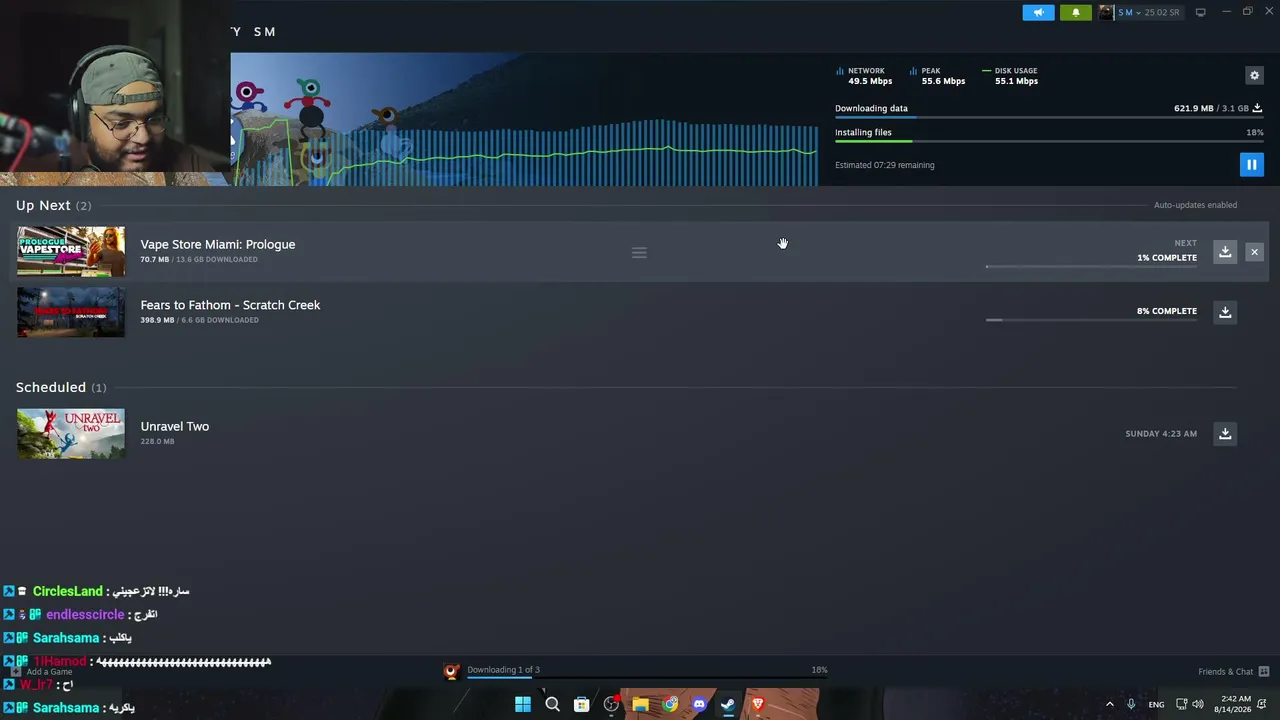This screenshot has height=720, width=1280.
Task: Click the user avatar picture
Action: click(x=1106, y=12)
